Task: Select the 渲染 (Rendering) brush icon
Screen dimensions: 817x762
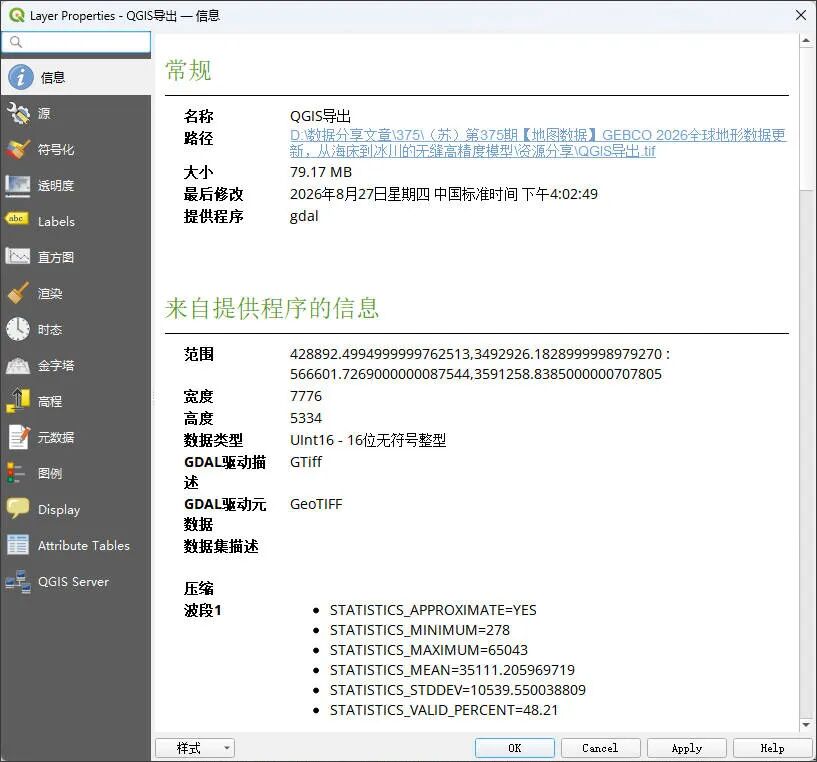Action: 18,293
